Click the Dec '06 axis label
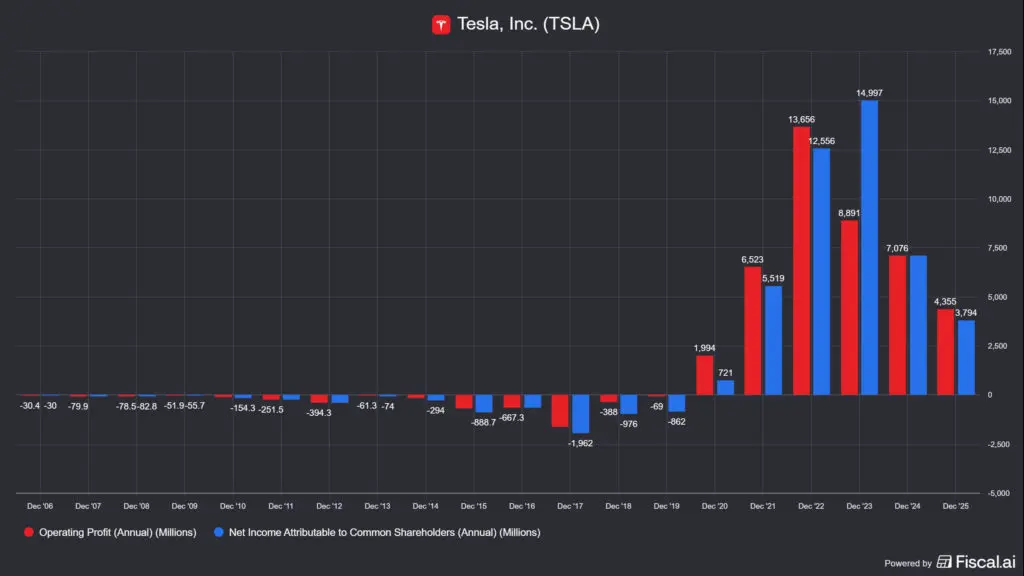The height and width of the screenshot is (576, 1024). (40, 506)
